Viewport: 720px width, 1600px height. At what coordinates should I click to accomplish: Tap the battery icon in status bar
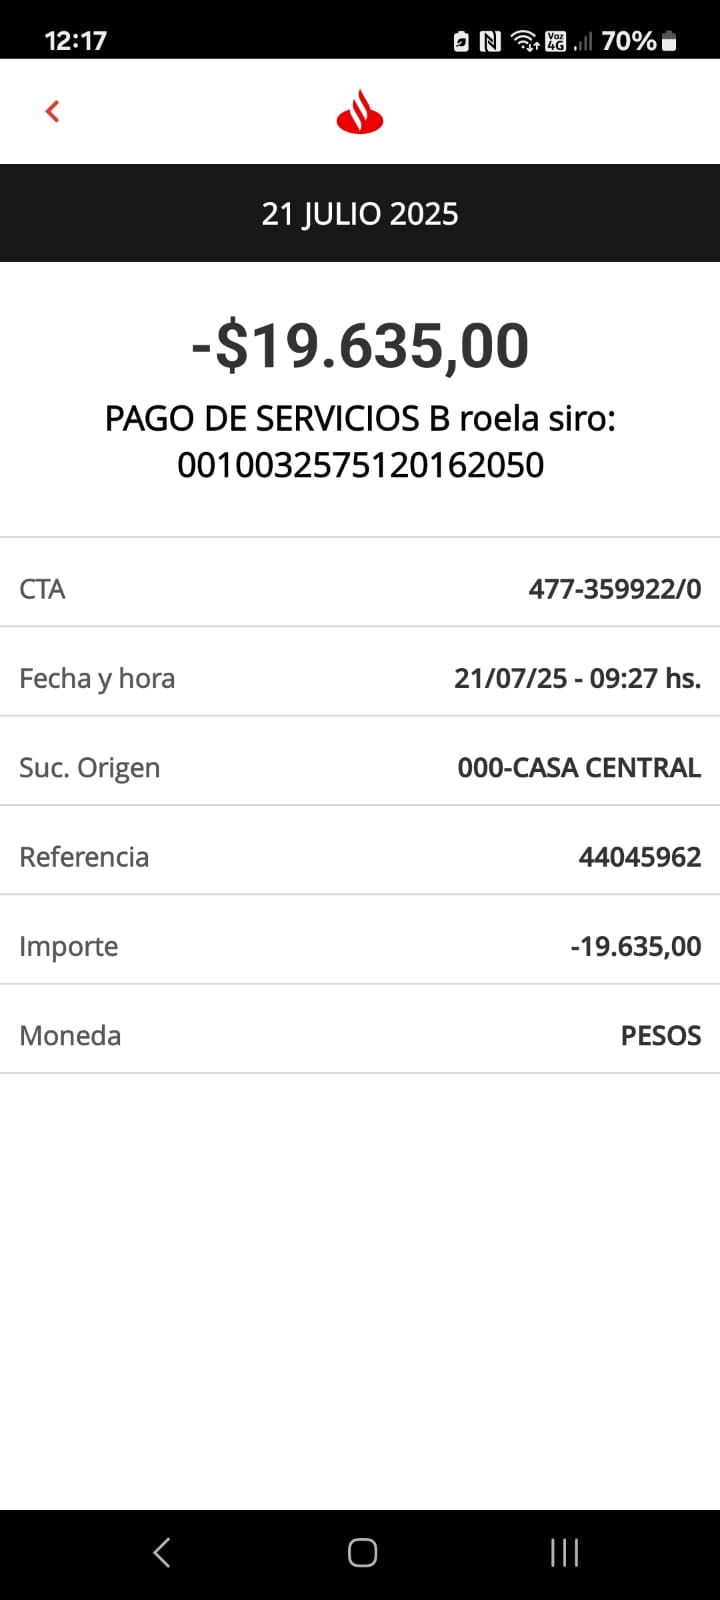coord(669,41)
